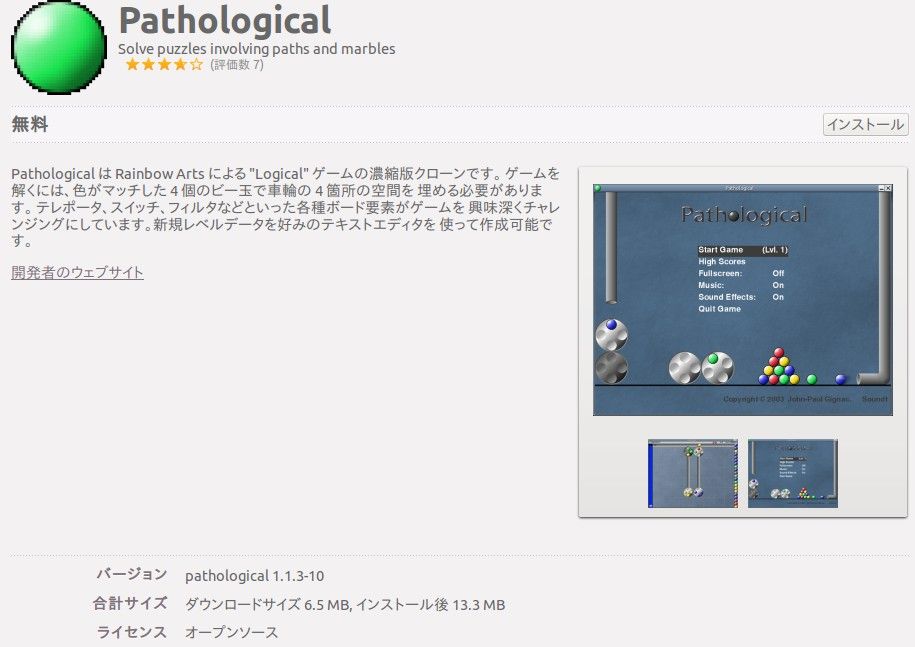Click the green marble Pathological app icon
The image size is (915, 647).
(x=59, y=47)
